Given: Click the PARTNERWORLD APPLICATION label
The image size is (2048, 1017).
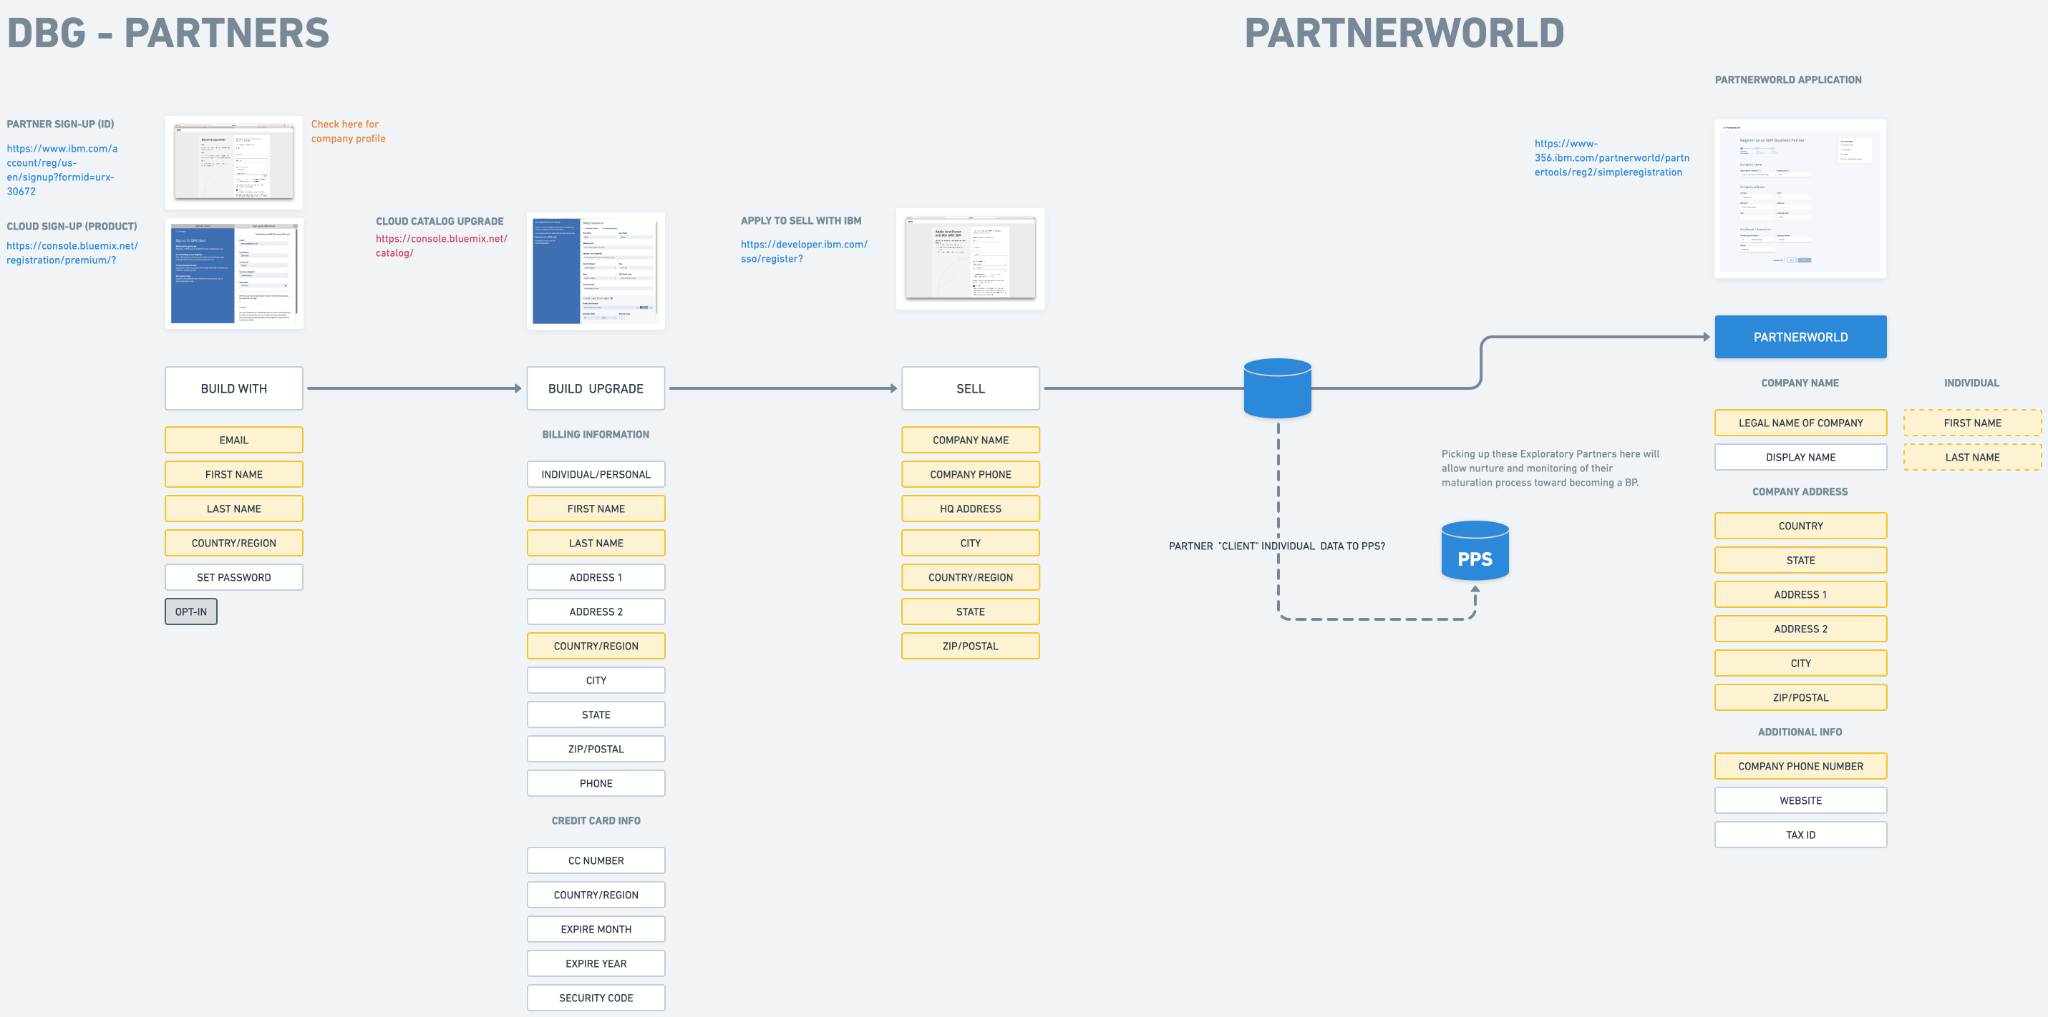Looking at the screenshot, I should point(1788,80).
